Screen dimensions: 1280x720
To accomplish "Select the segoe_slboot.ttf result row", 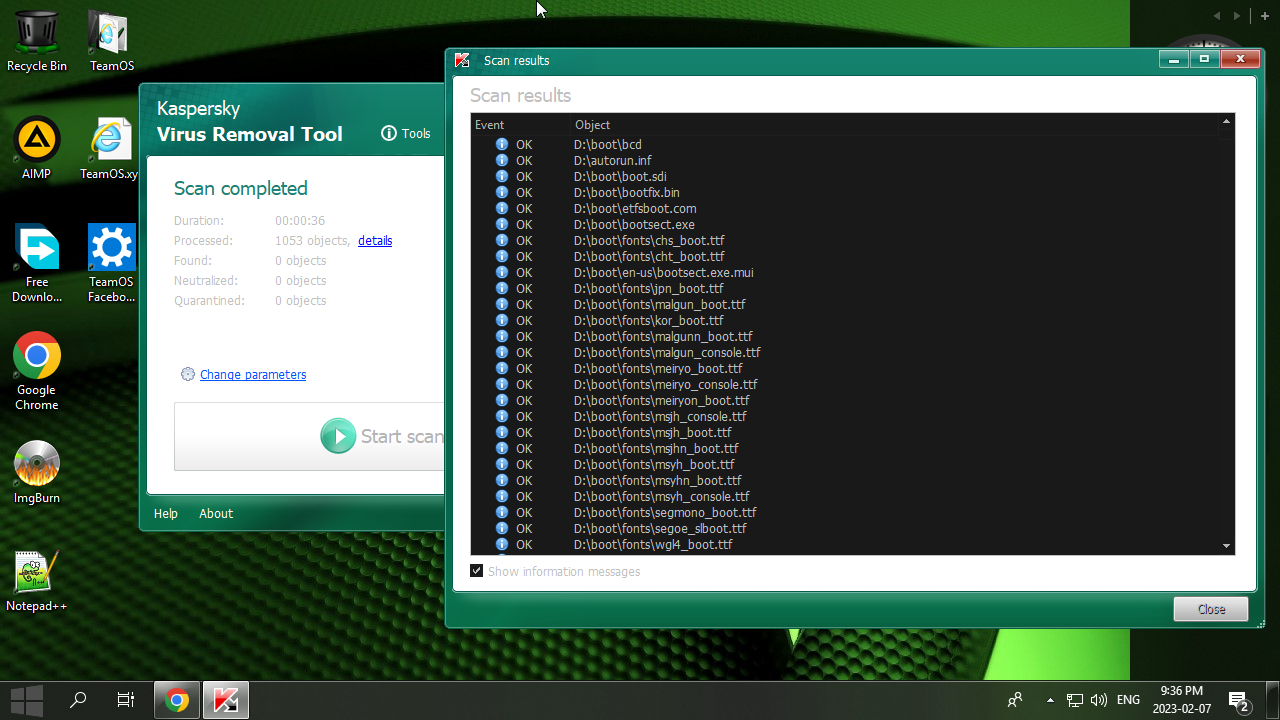I will pos(846,528).
